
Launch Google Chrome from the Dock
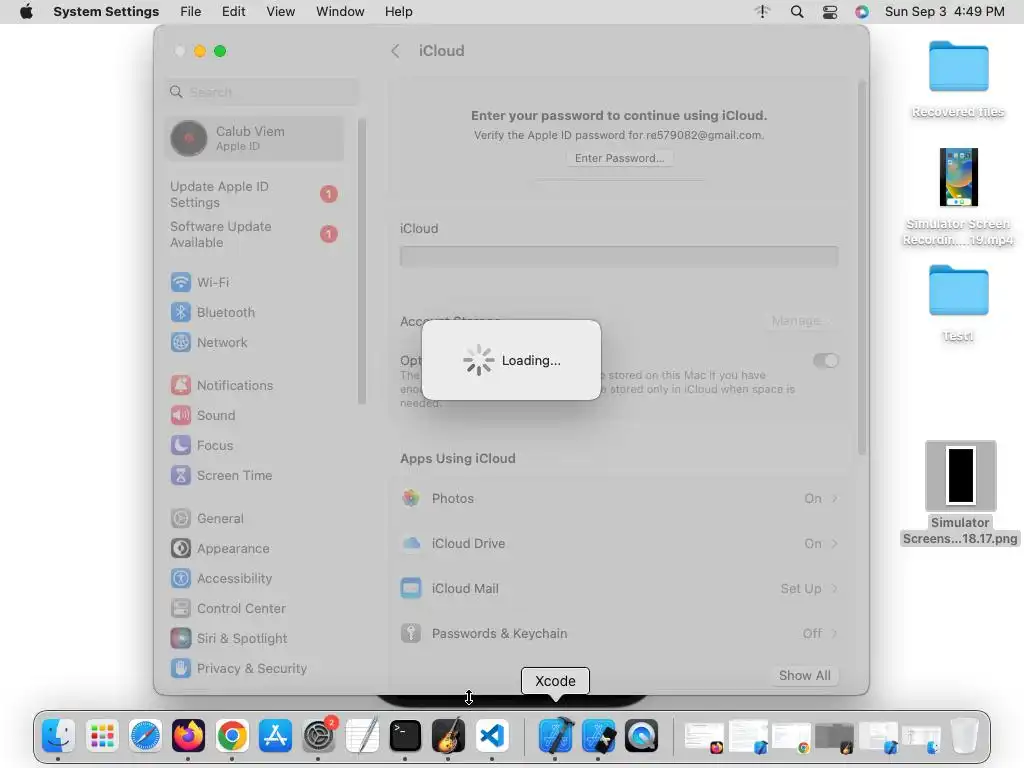[x=232, y=735]
